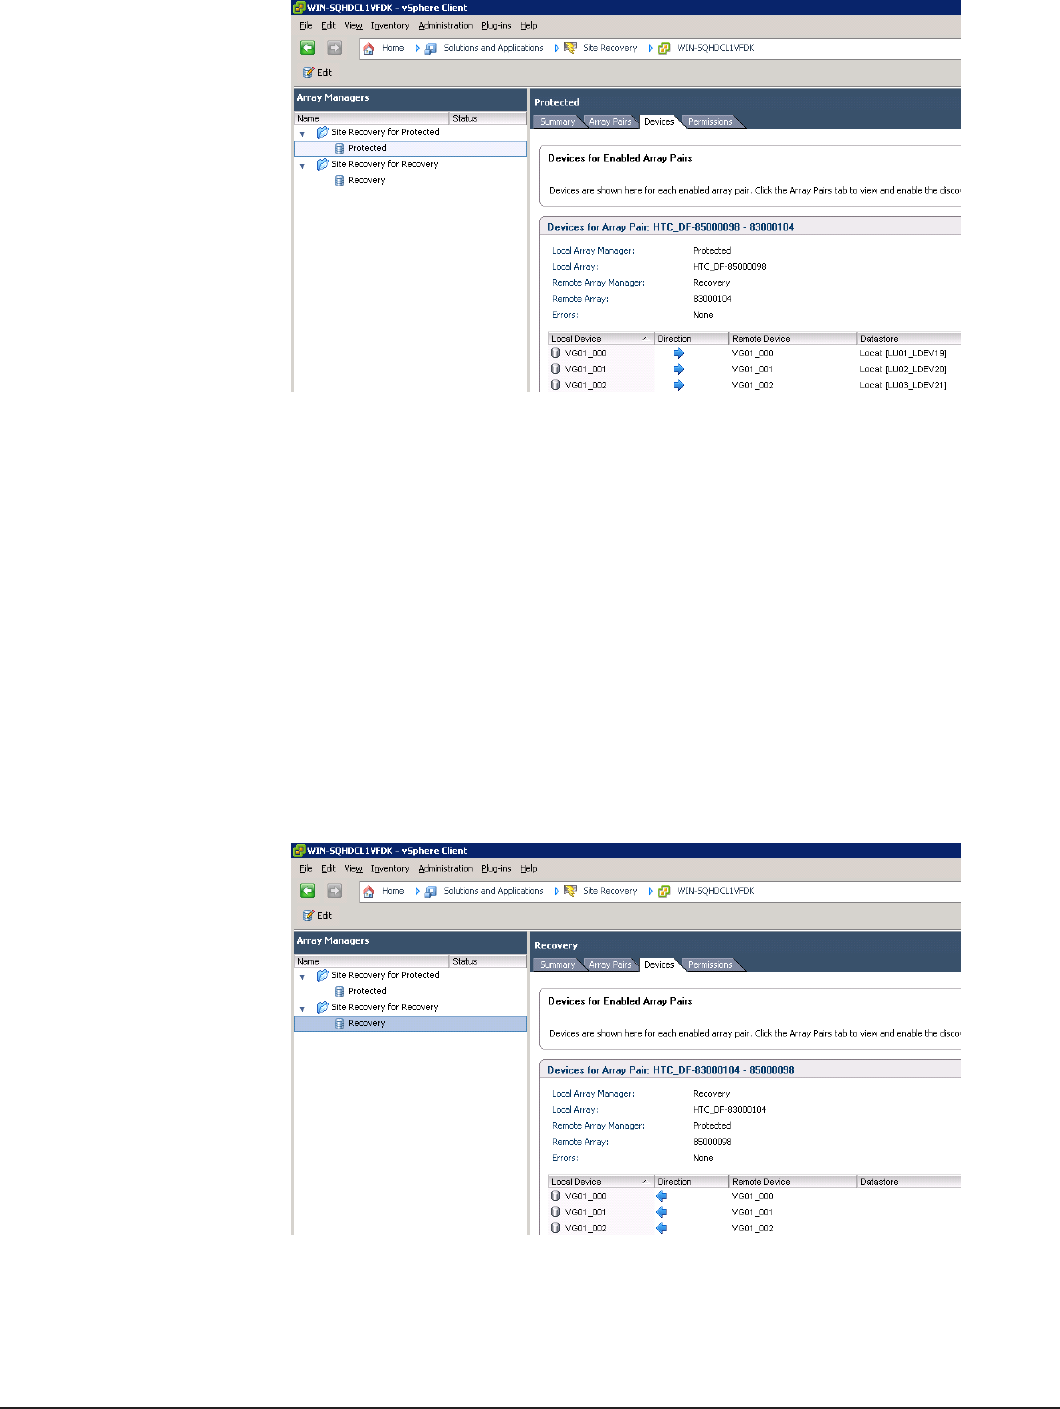Click the right-pointing direction arrow for VG01_000
The width and height of the screenshot is (1060, 1409).
679,353
